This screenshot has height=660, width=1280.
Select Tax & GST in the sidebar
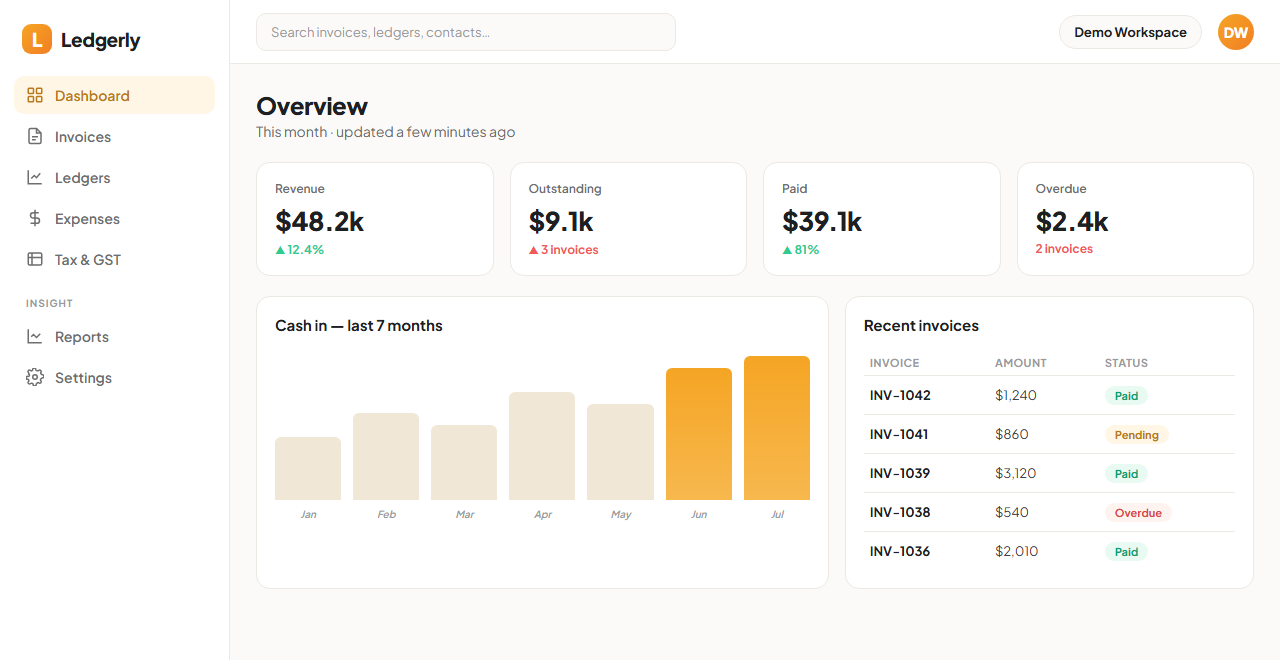[115, 259]
